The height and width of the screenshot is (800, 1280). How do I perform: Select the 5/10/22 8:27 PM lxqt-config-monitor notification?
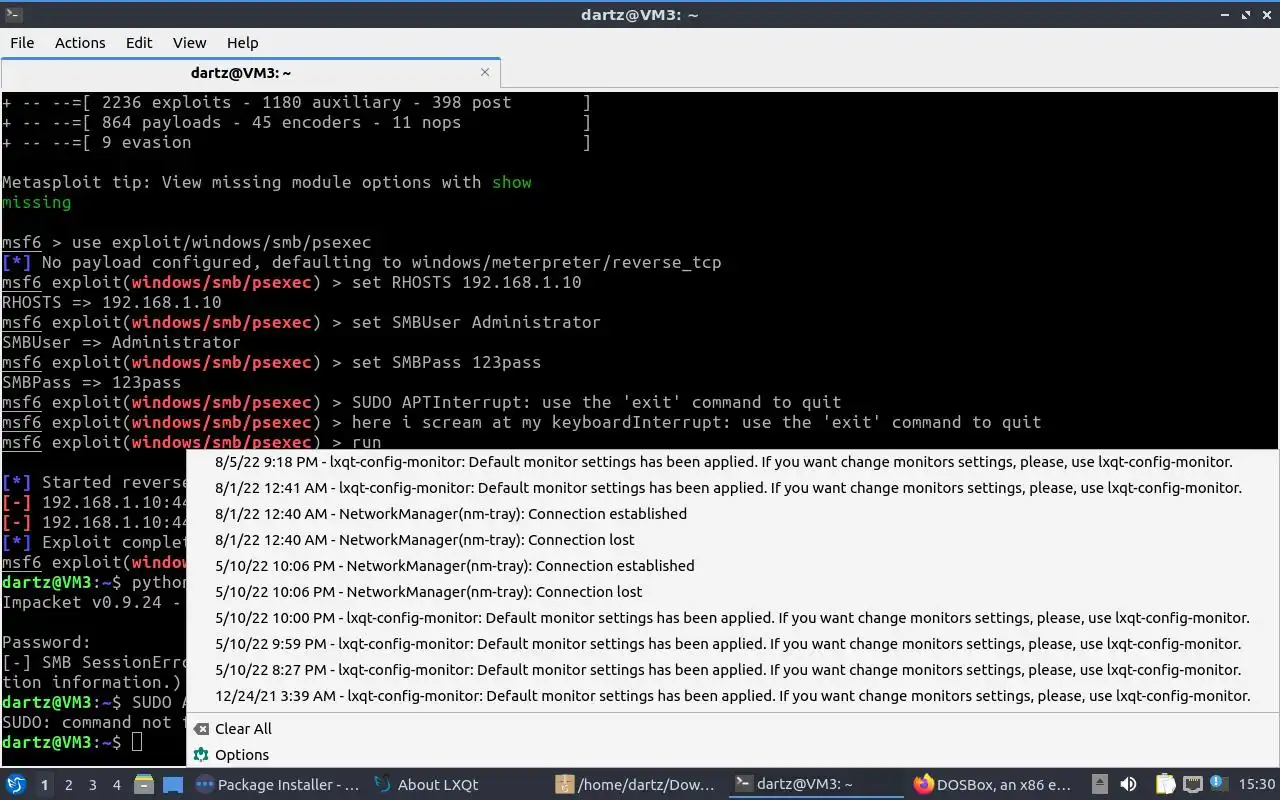(x=733, y=670)
